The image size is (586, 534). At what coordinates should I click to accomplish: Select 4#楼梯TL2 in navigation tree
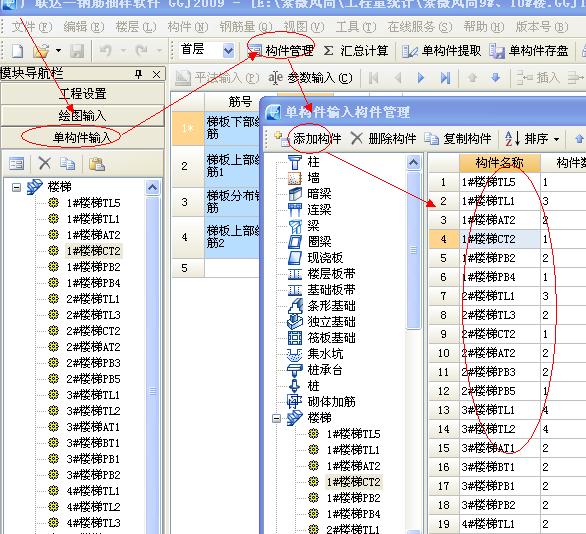tap(93, 507)
